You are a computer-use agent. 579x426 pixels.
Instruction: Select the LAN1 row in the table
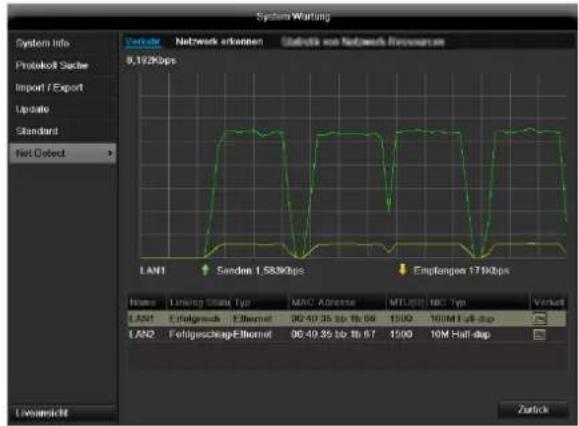click(x=347, y=319)
